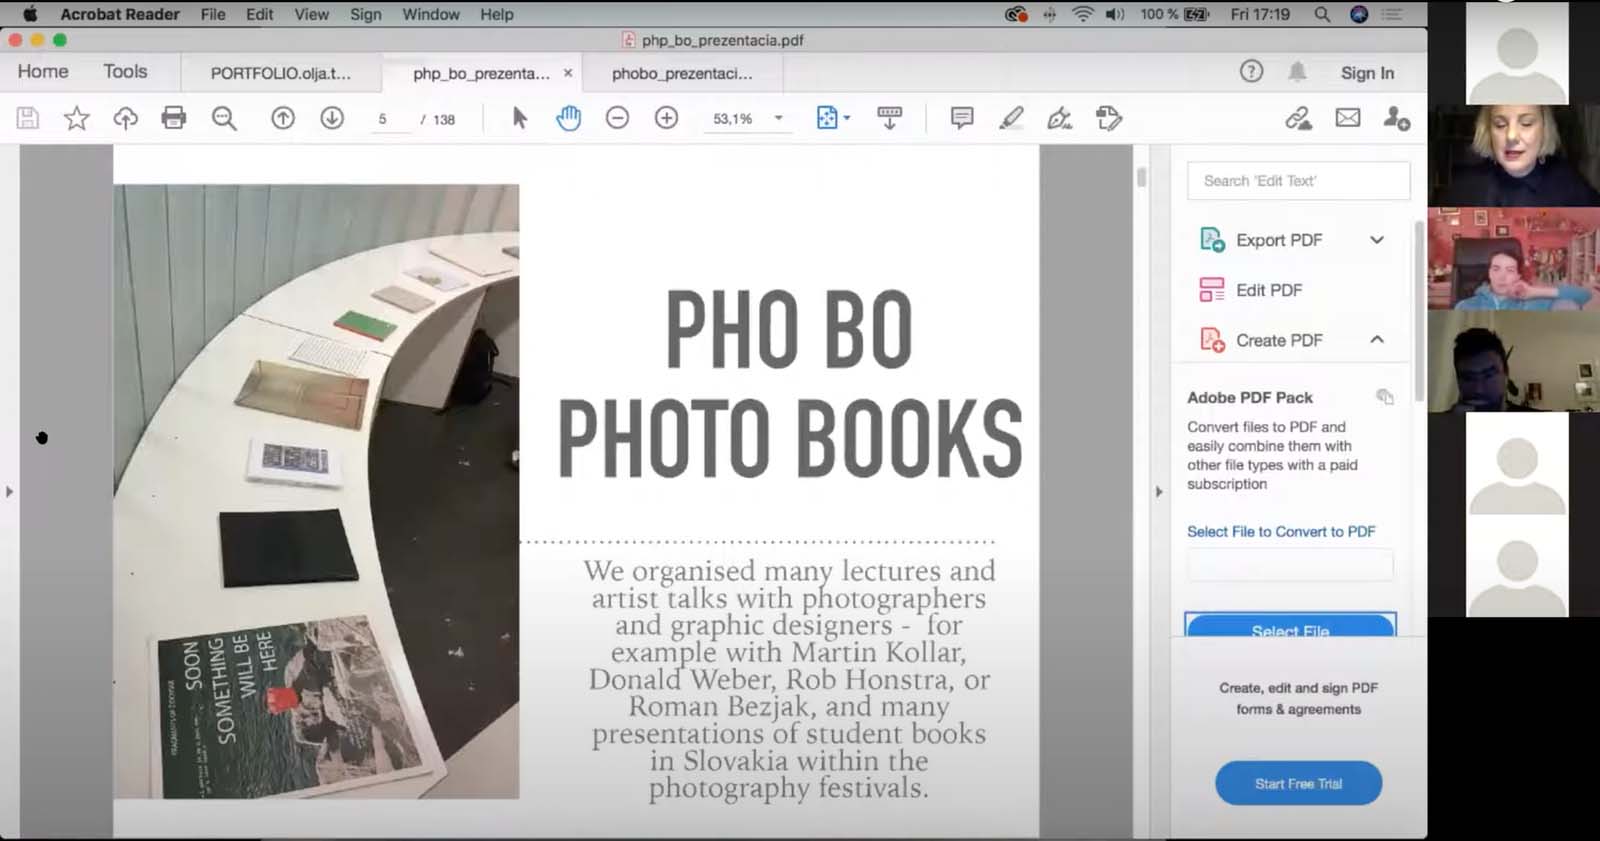Click Start Free Trial button
The image size is (1600, 841).
(1298, 783)
